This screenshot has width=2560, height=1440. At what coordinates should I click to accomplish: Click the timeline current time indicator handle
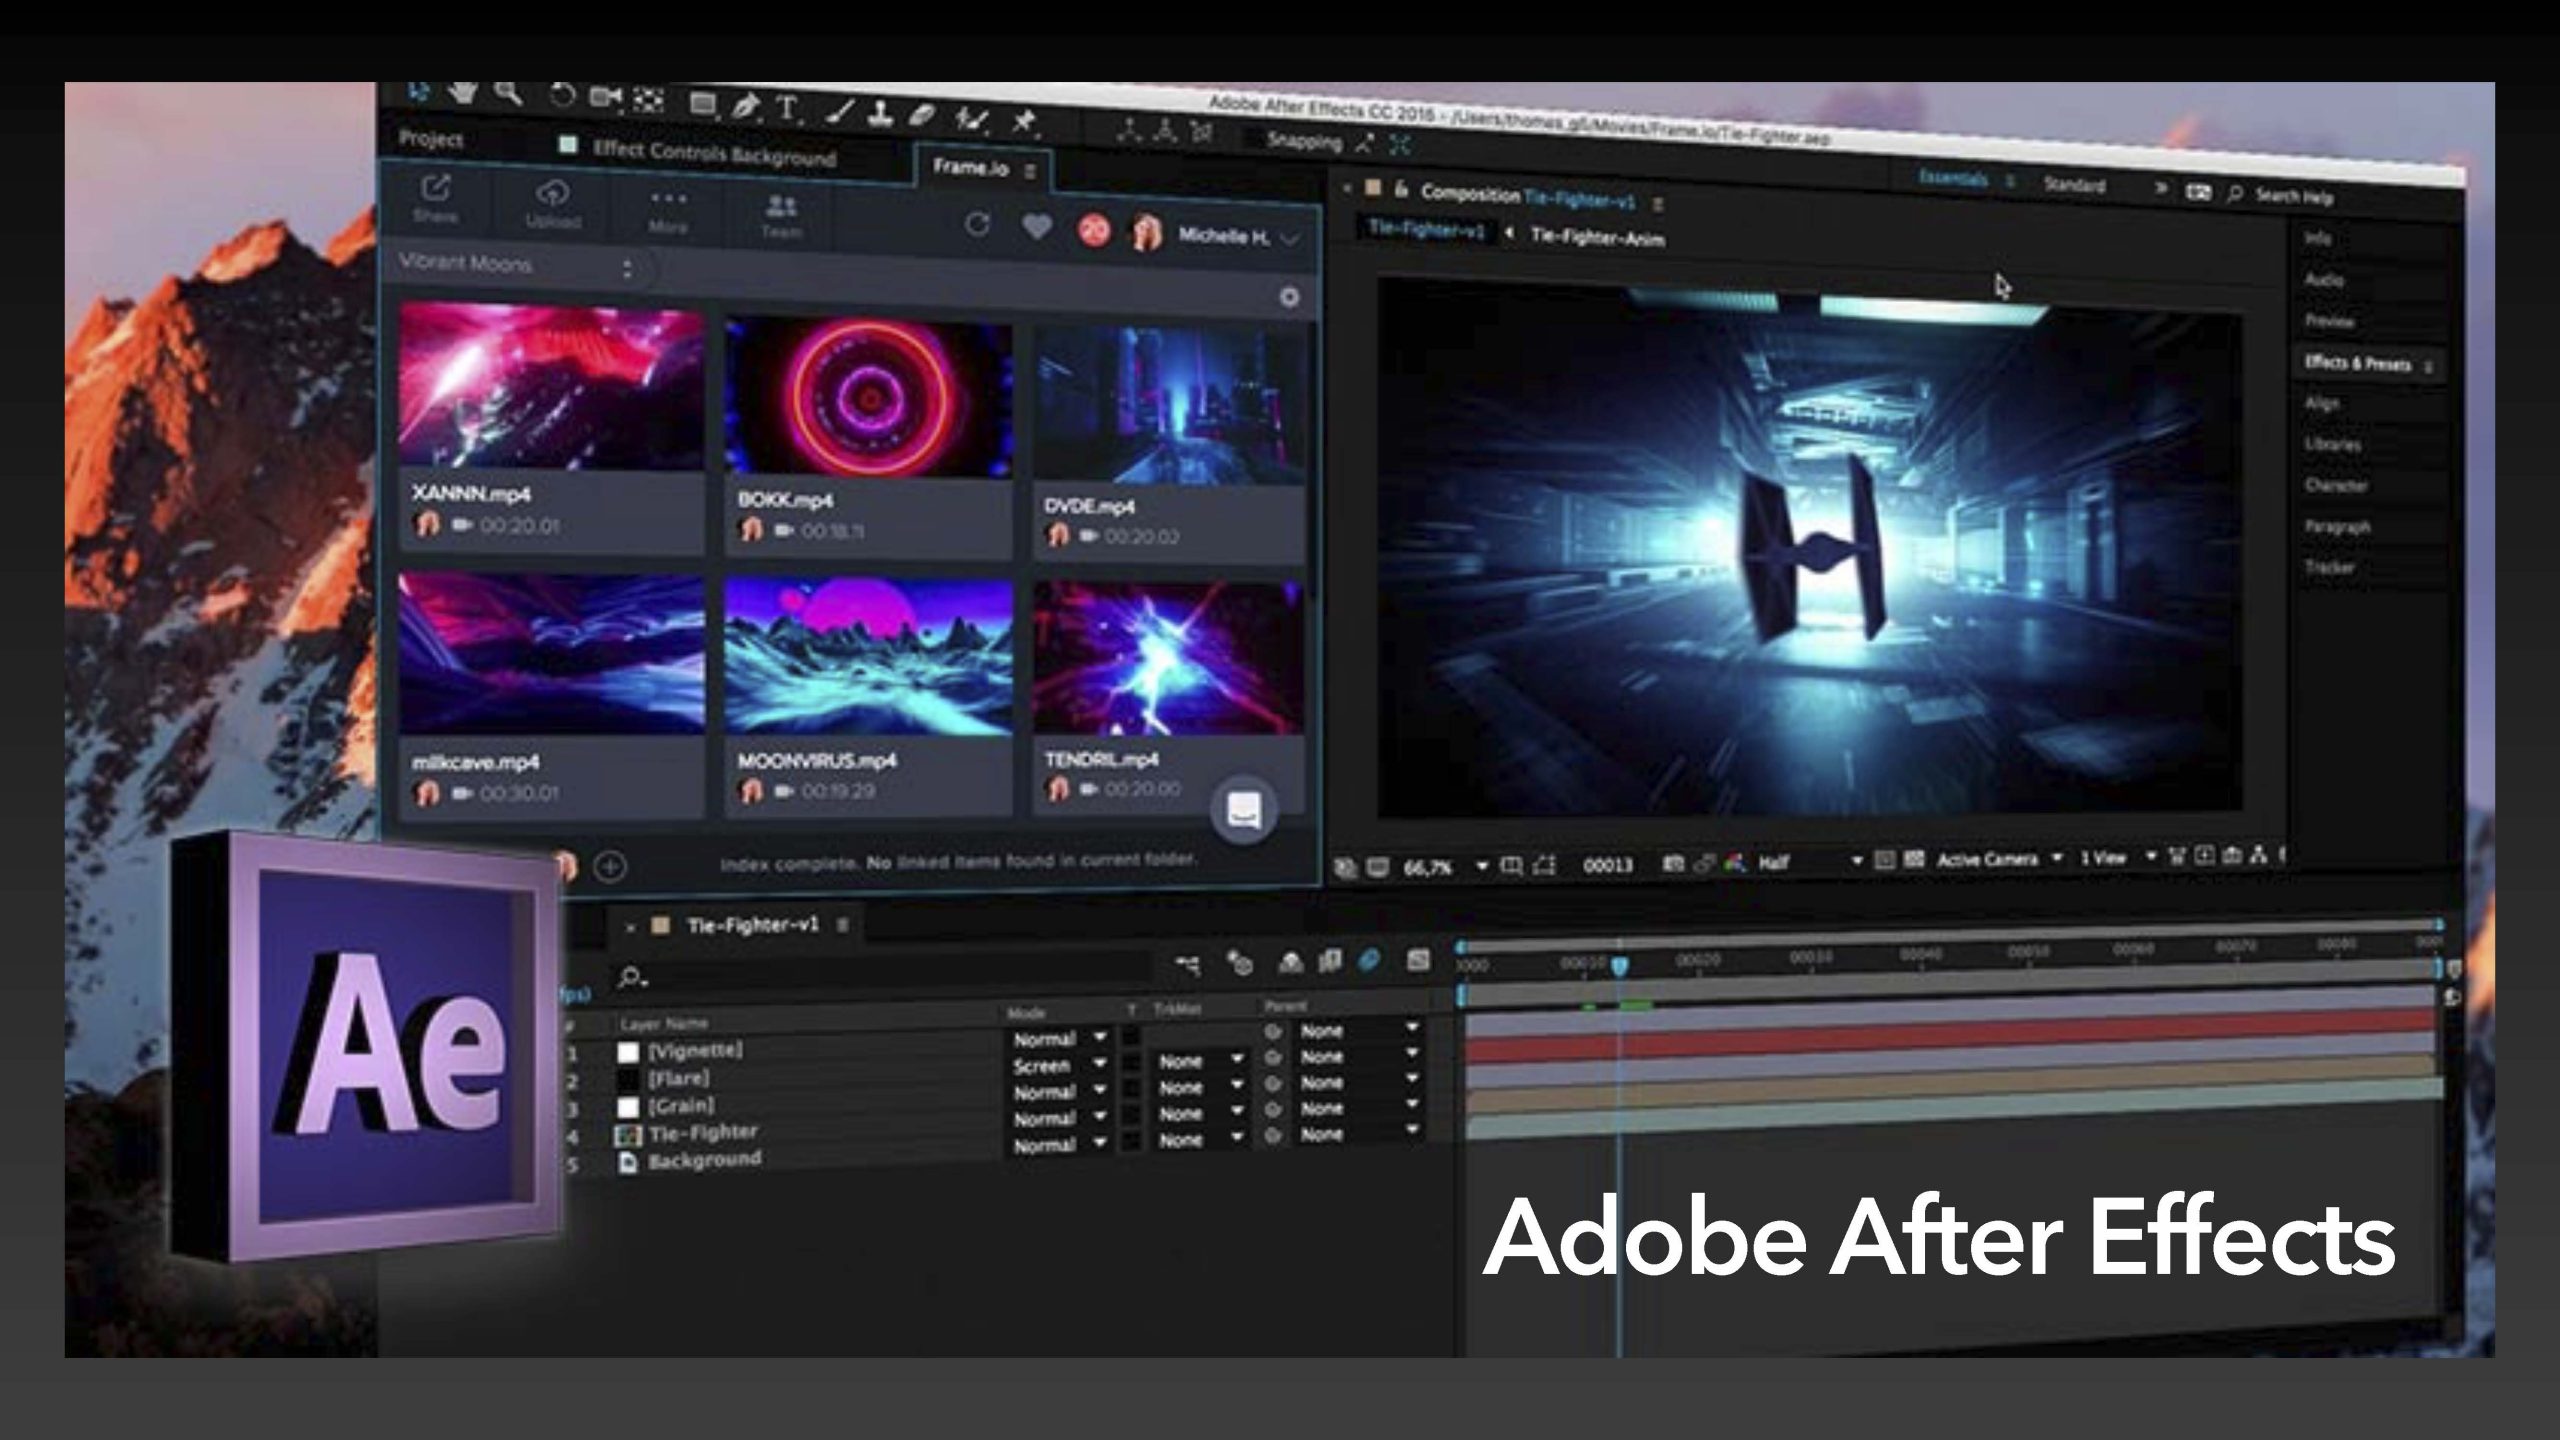tap(1620, 966)
